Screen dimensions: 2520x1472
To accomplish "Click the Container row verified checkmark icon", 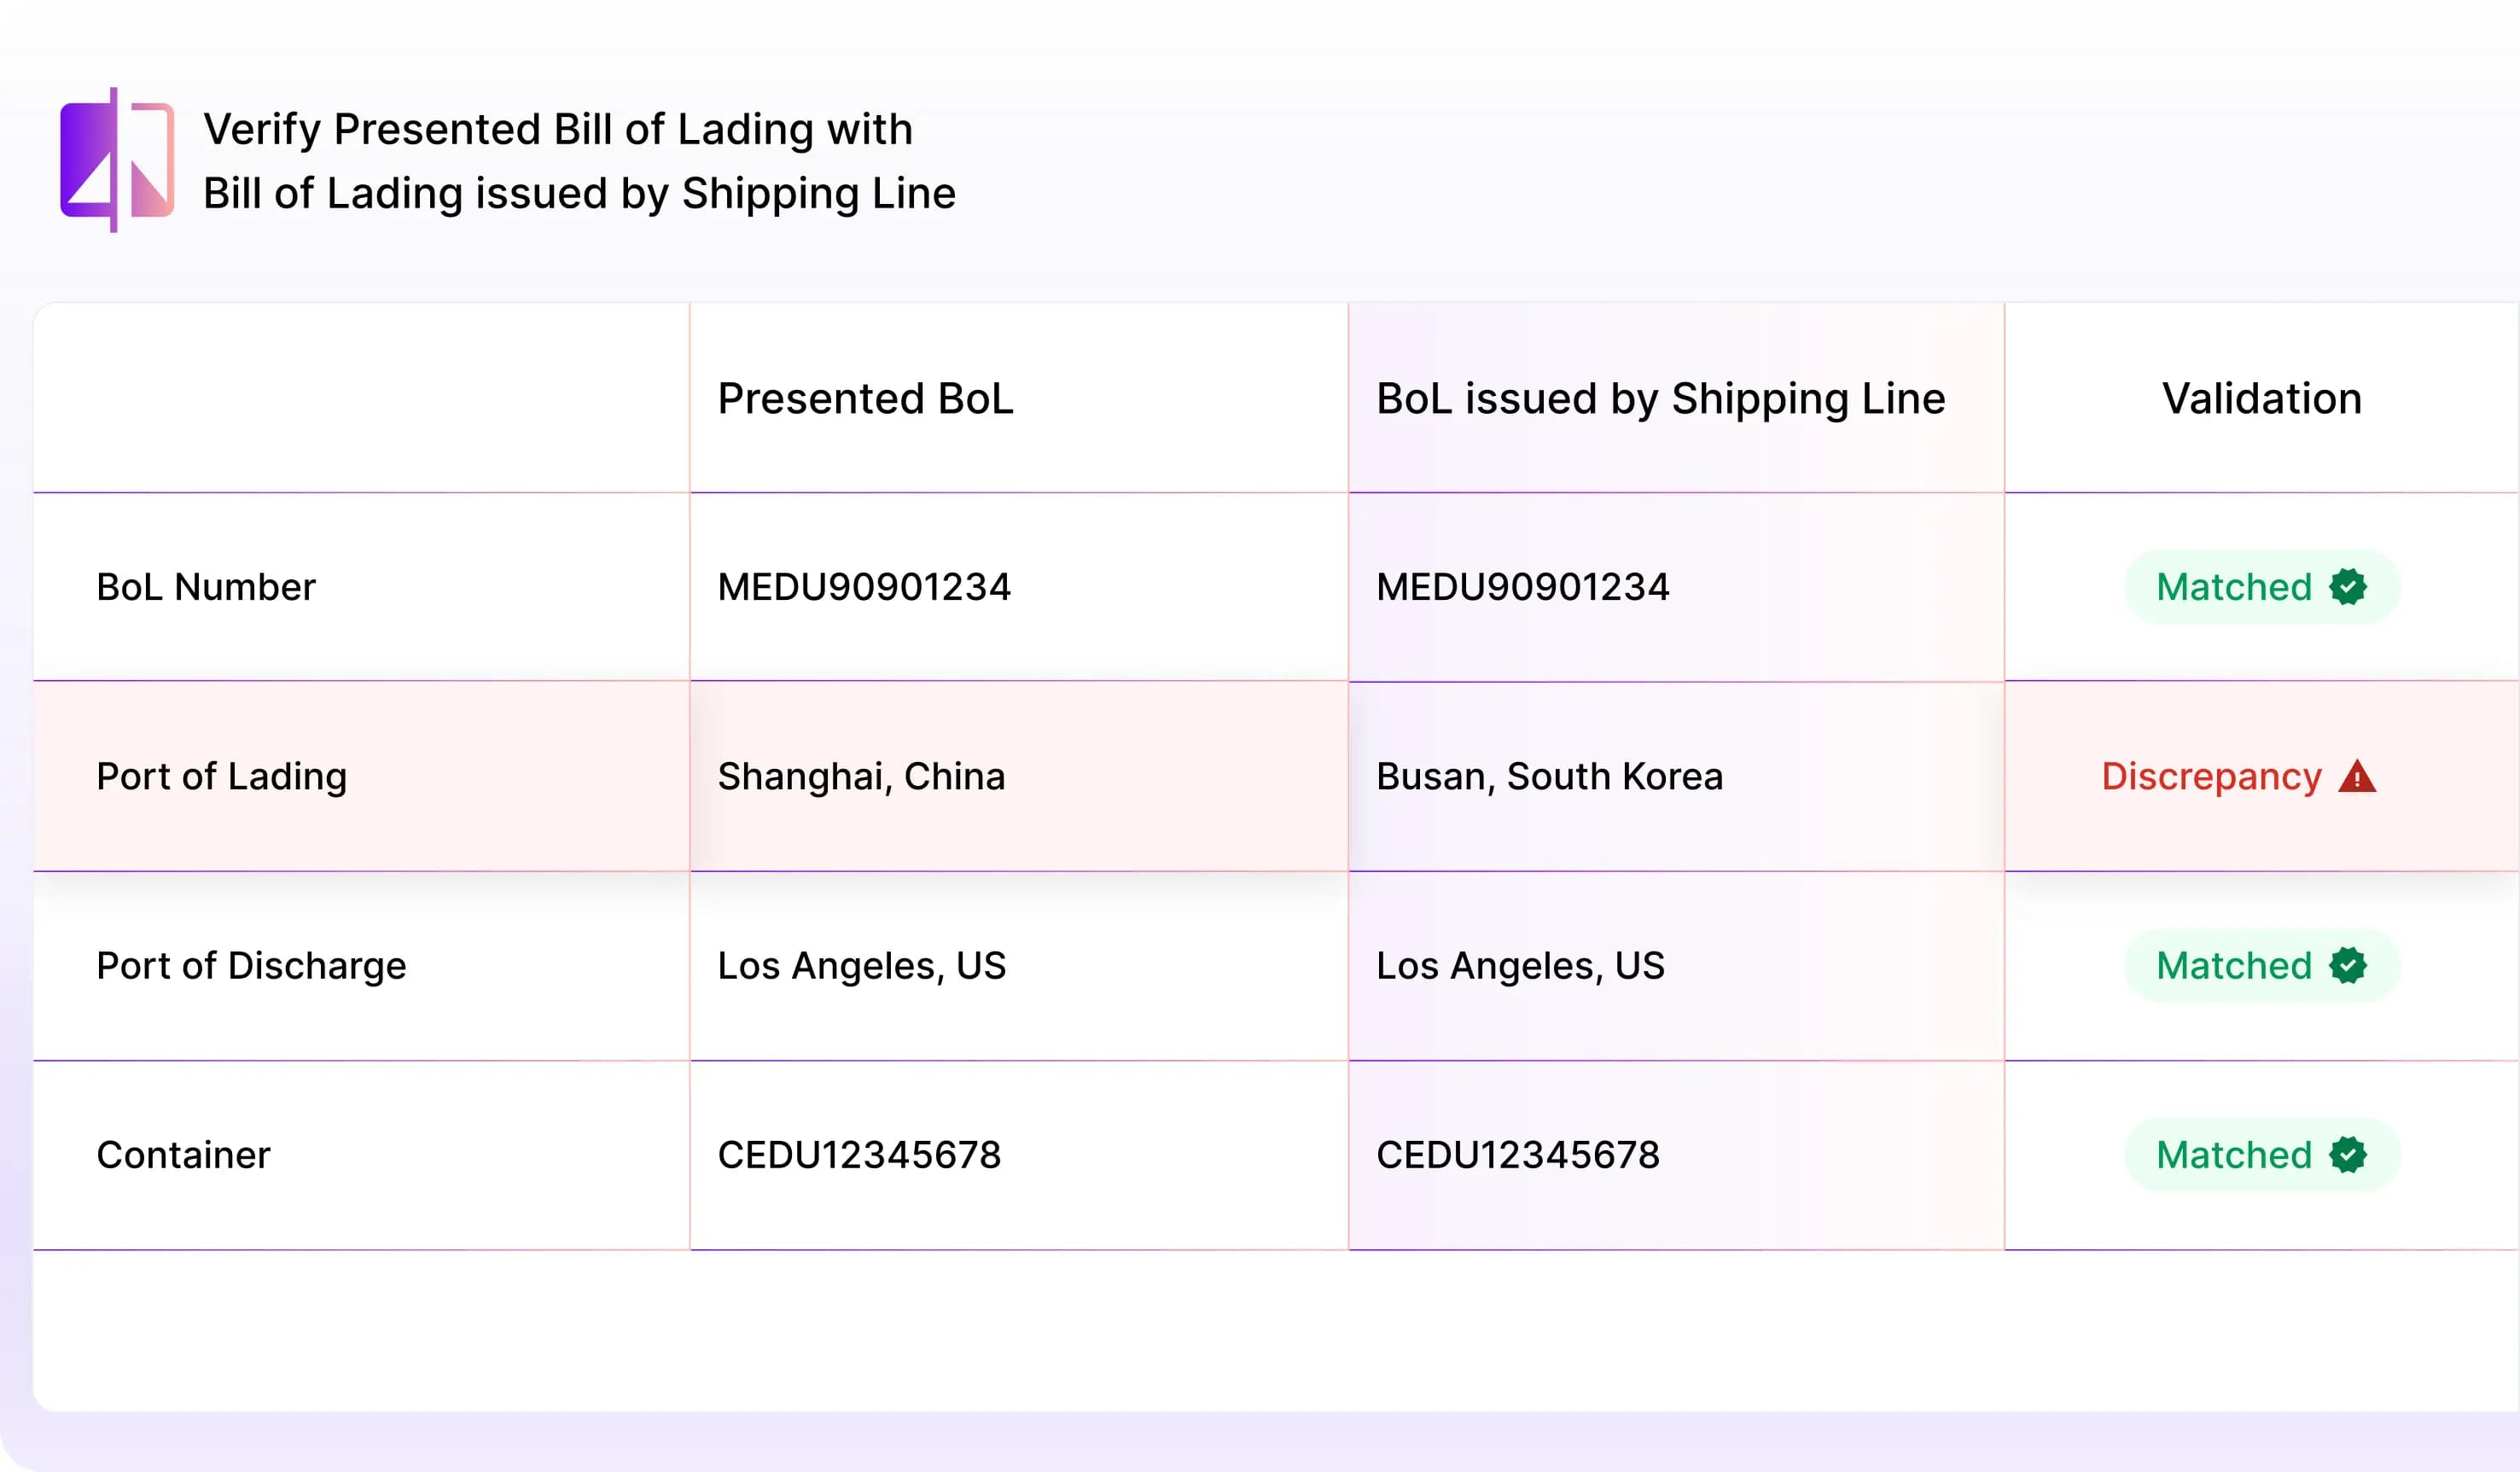I will [x=2347, y=1155].
